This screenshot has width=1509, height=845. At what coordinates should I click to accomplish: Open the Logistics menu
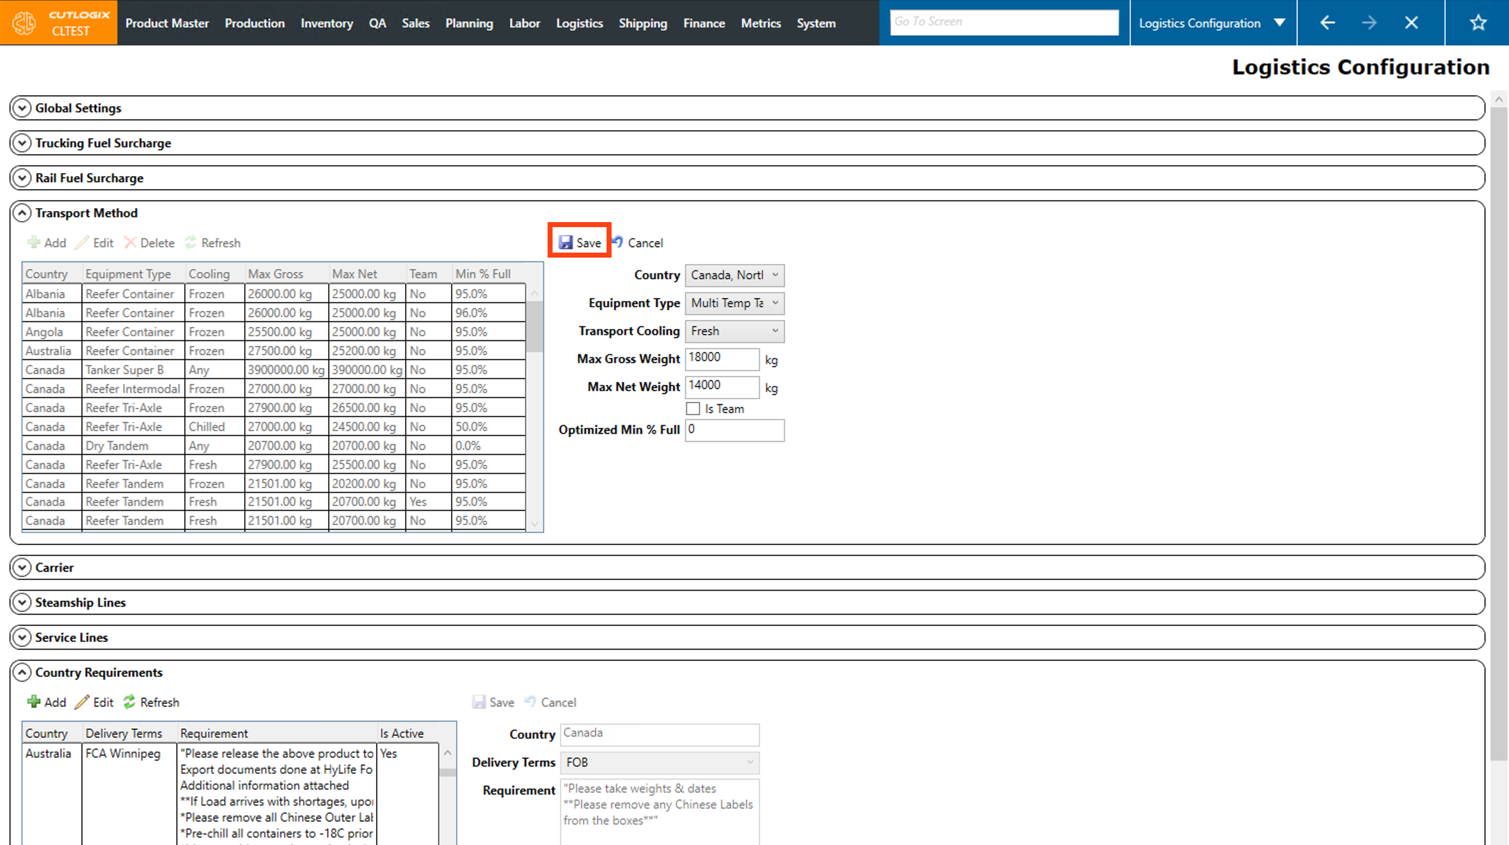(579, 23)
